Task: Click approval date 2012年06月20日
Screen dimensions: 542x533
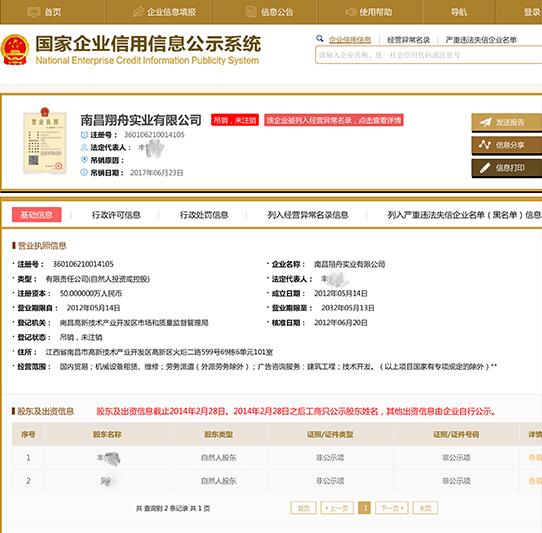Action: pyautogui.click(x=340, y=323)
